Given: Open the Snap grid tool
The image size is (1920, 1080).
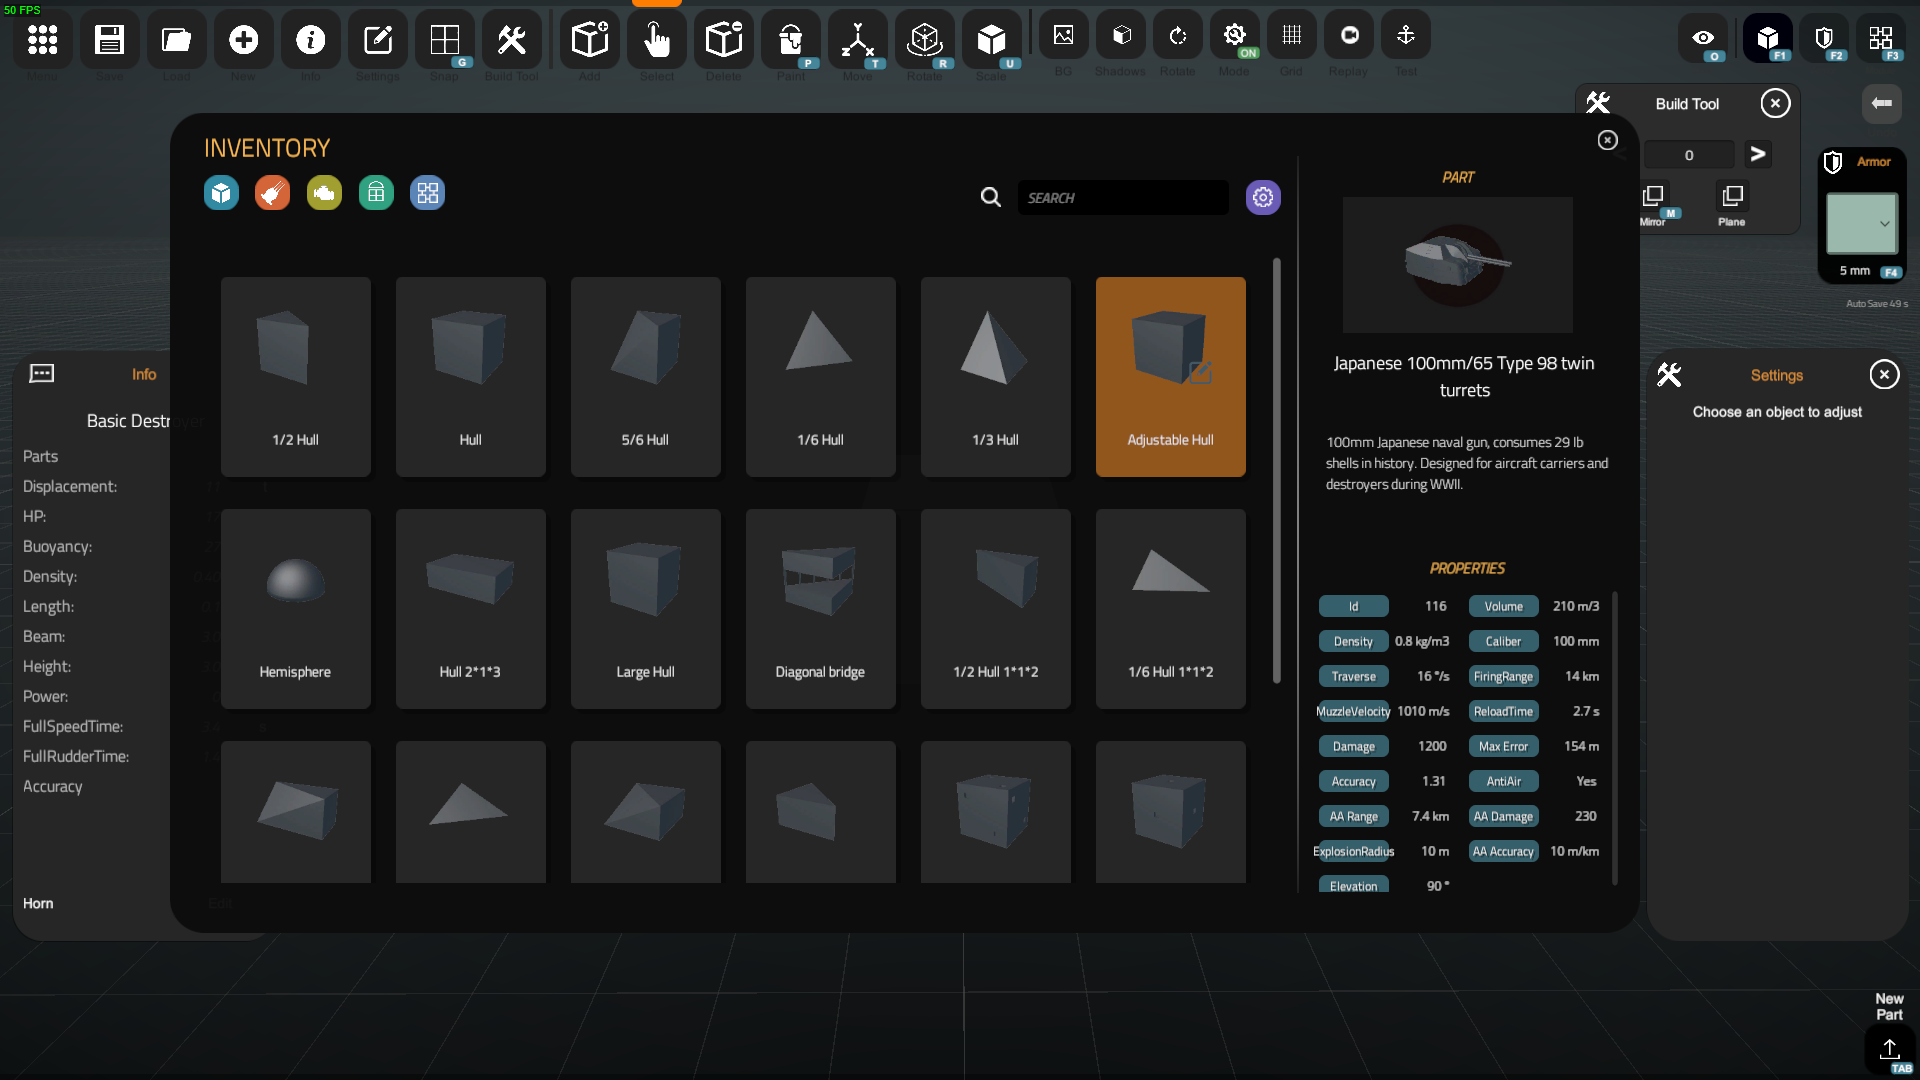Looking at the screenshot, I should (444, 40).
